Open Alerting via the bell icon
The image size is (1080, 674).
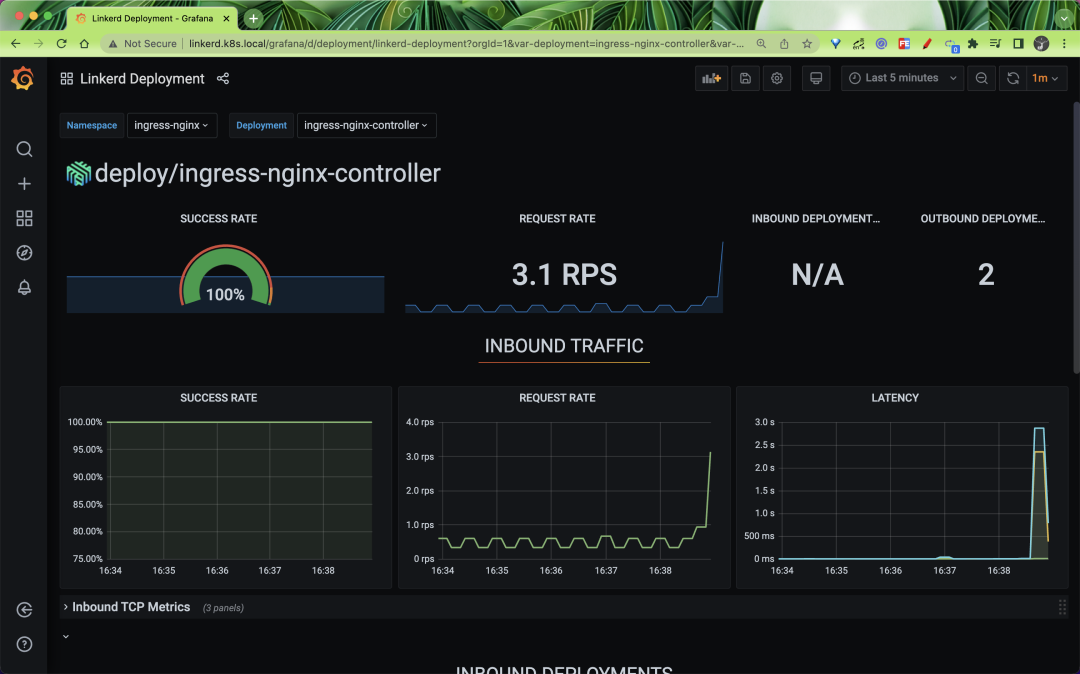pyautogui.click(x=23, y=287)
